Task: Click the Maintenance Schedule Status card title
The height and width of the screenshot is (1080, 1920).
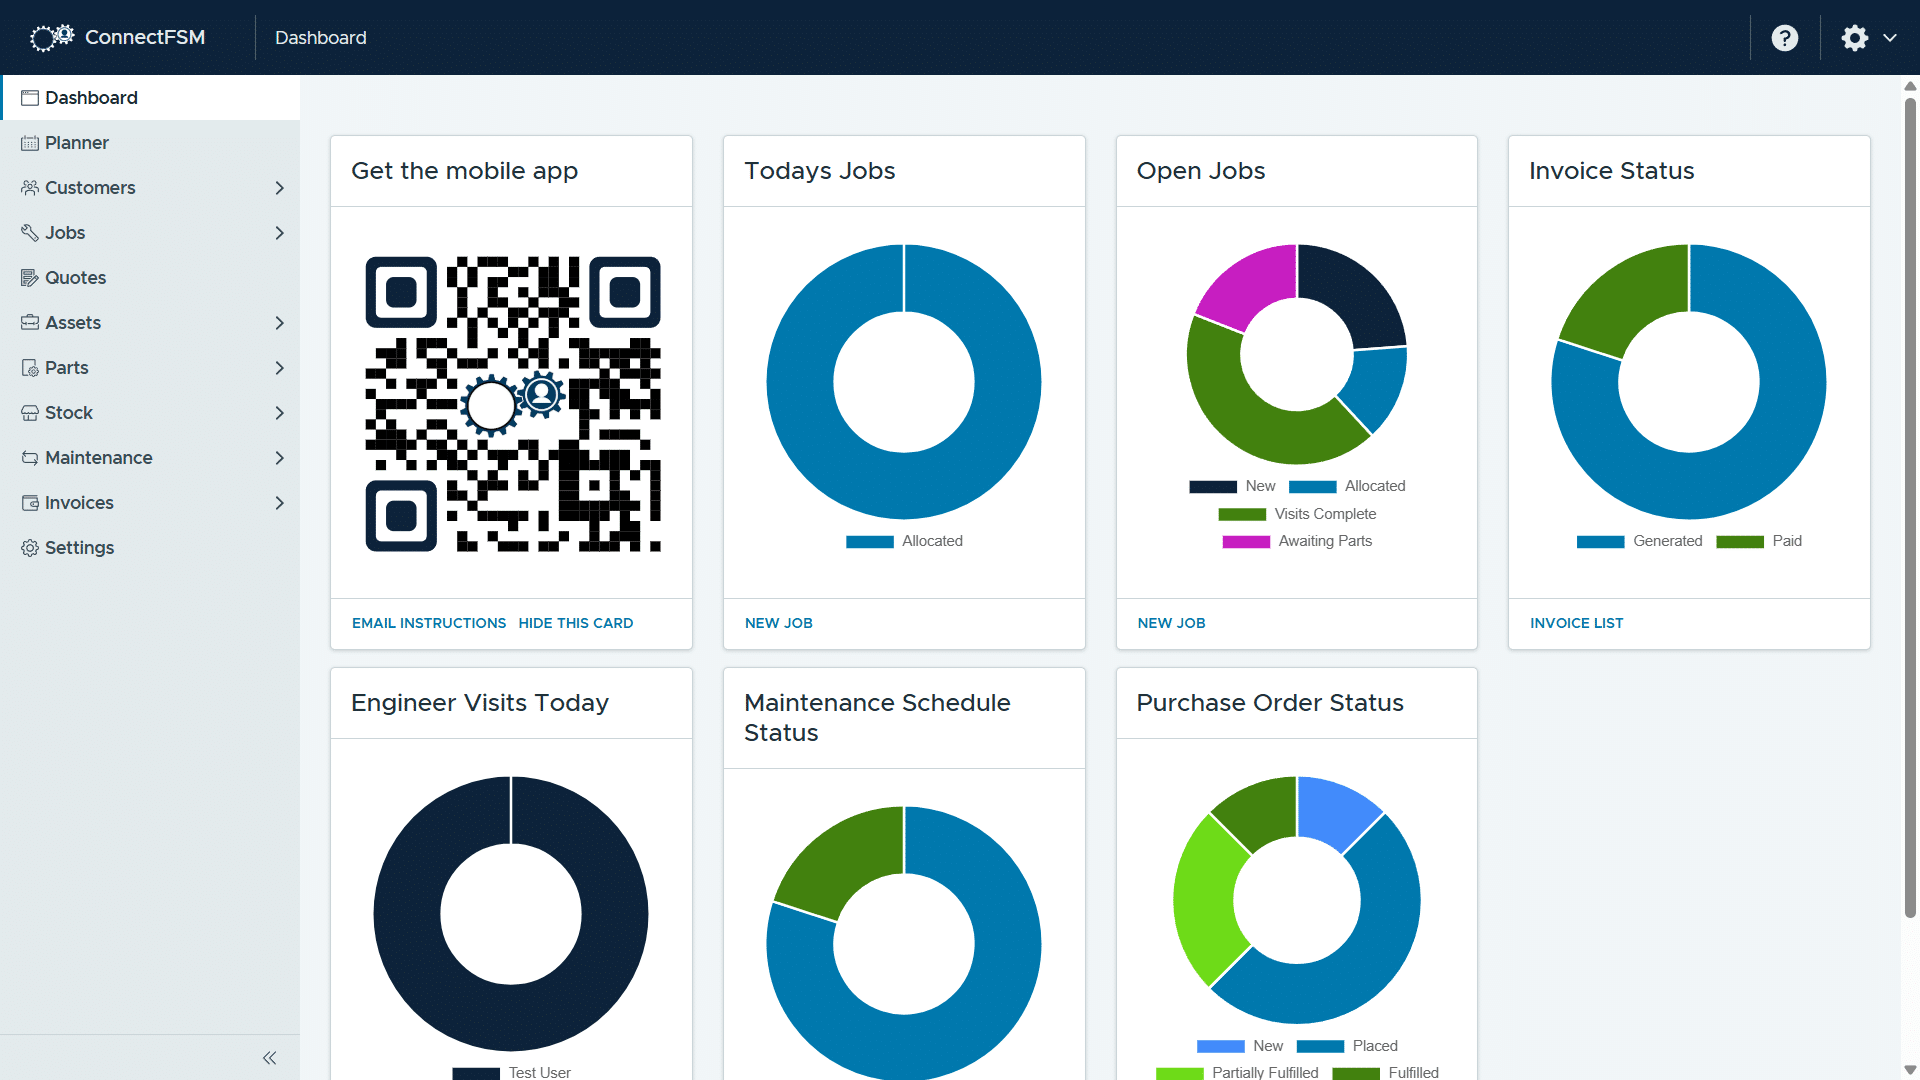Action: [877, 718]
